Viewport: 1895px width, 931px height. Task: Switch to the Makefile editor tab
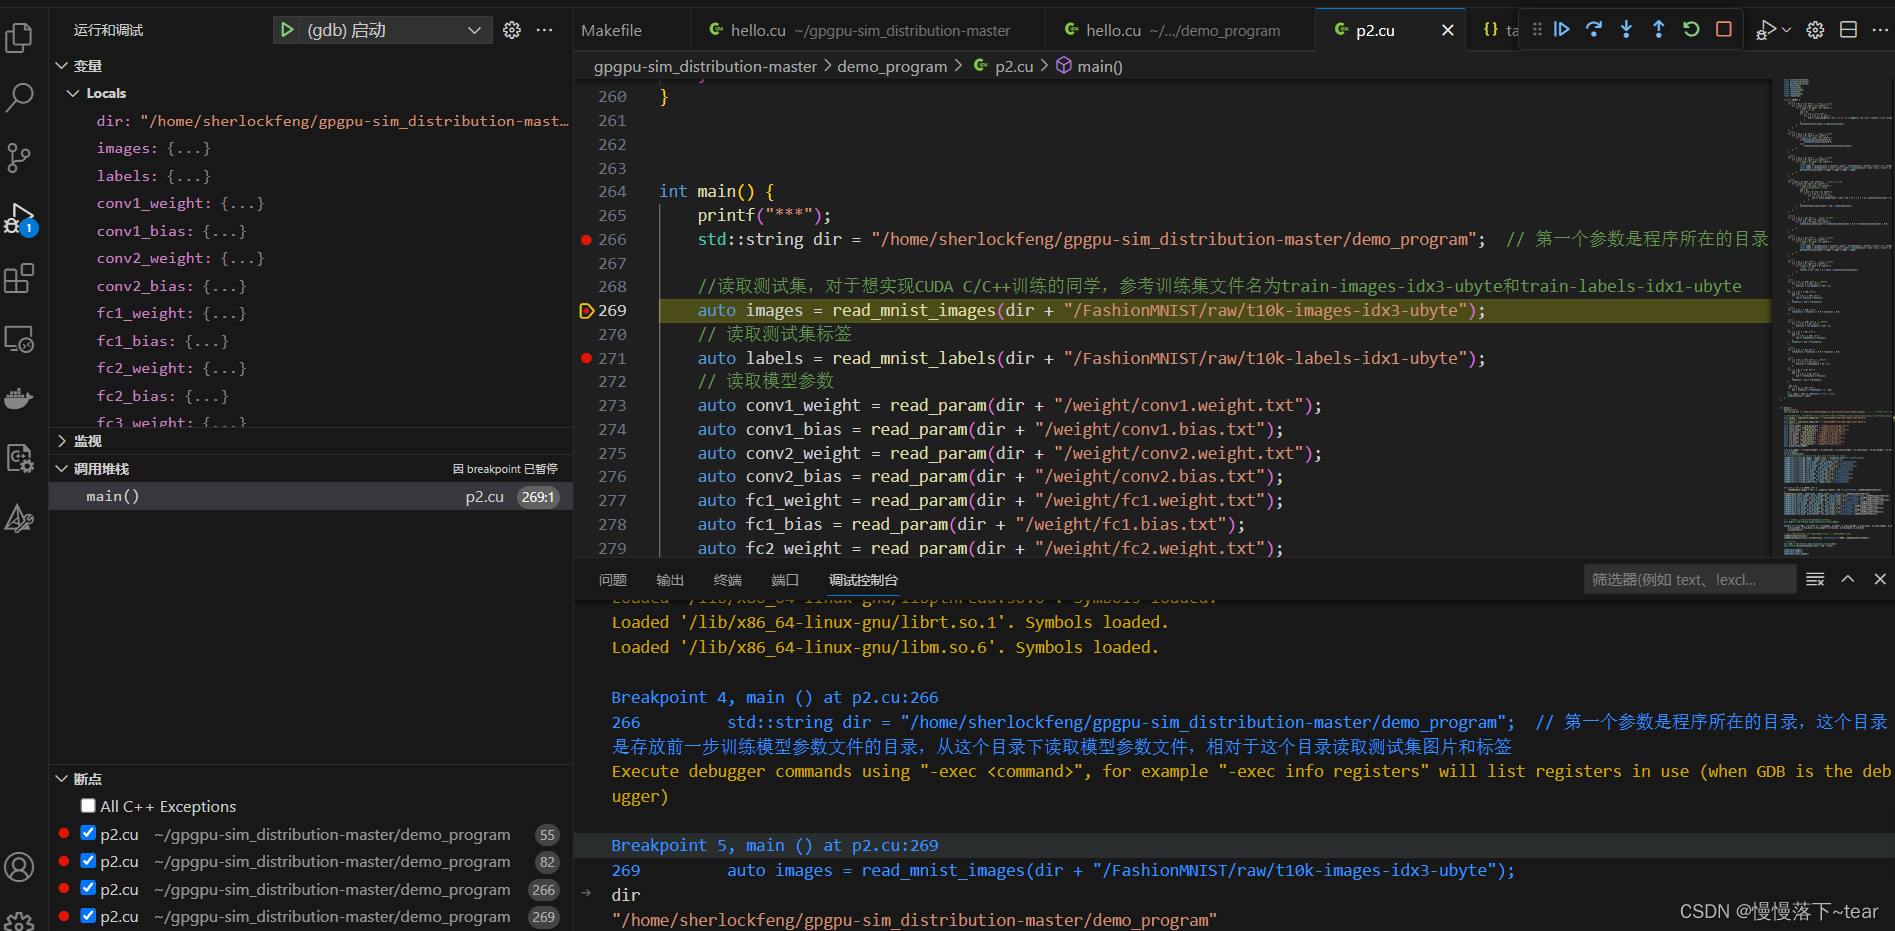[612, 30]
